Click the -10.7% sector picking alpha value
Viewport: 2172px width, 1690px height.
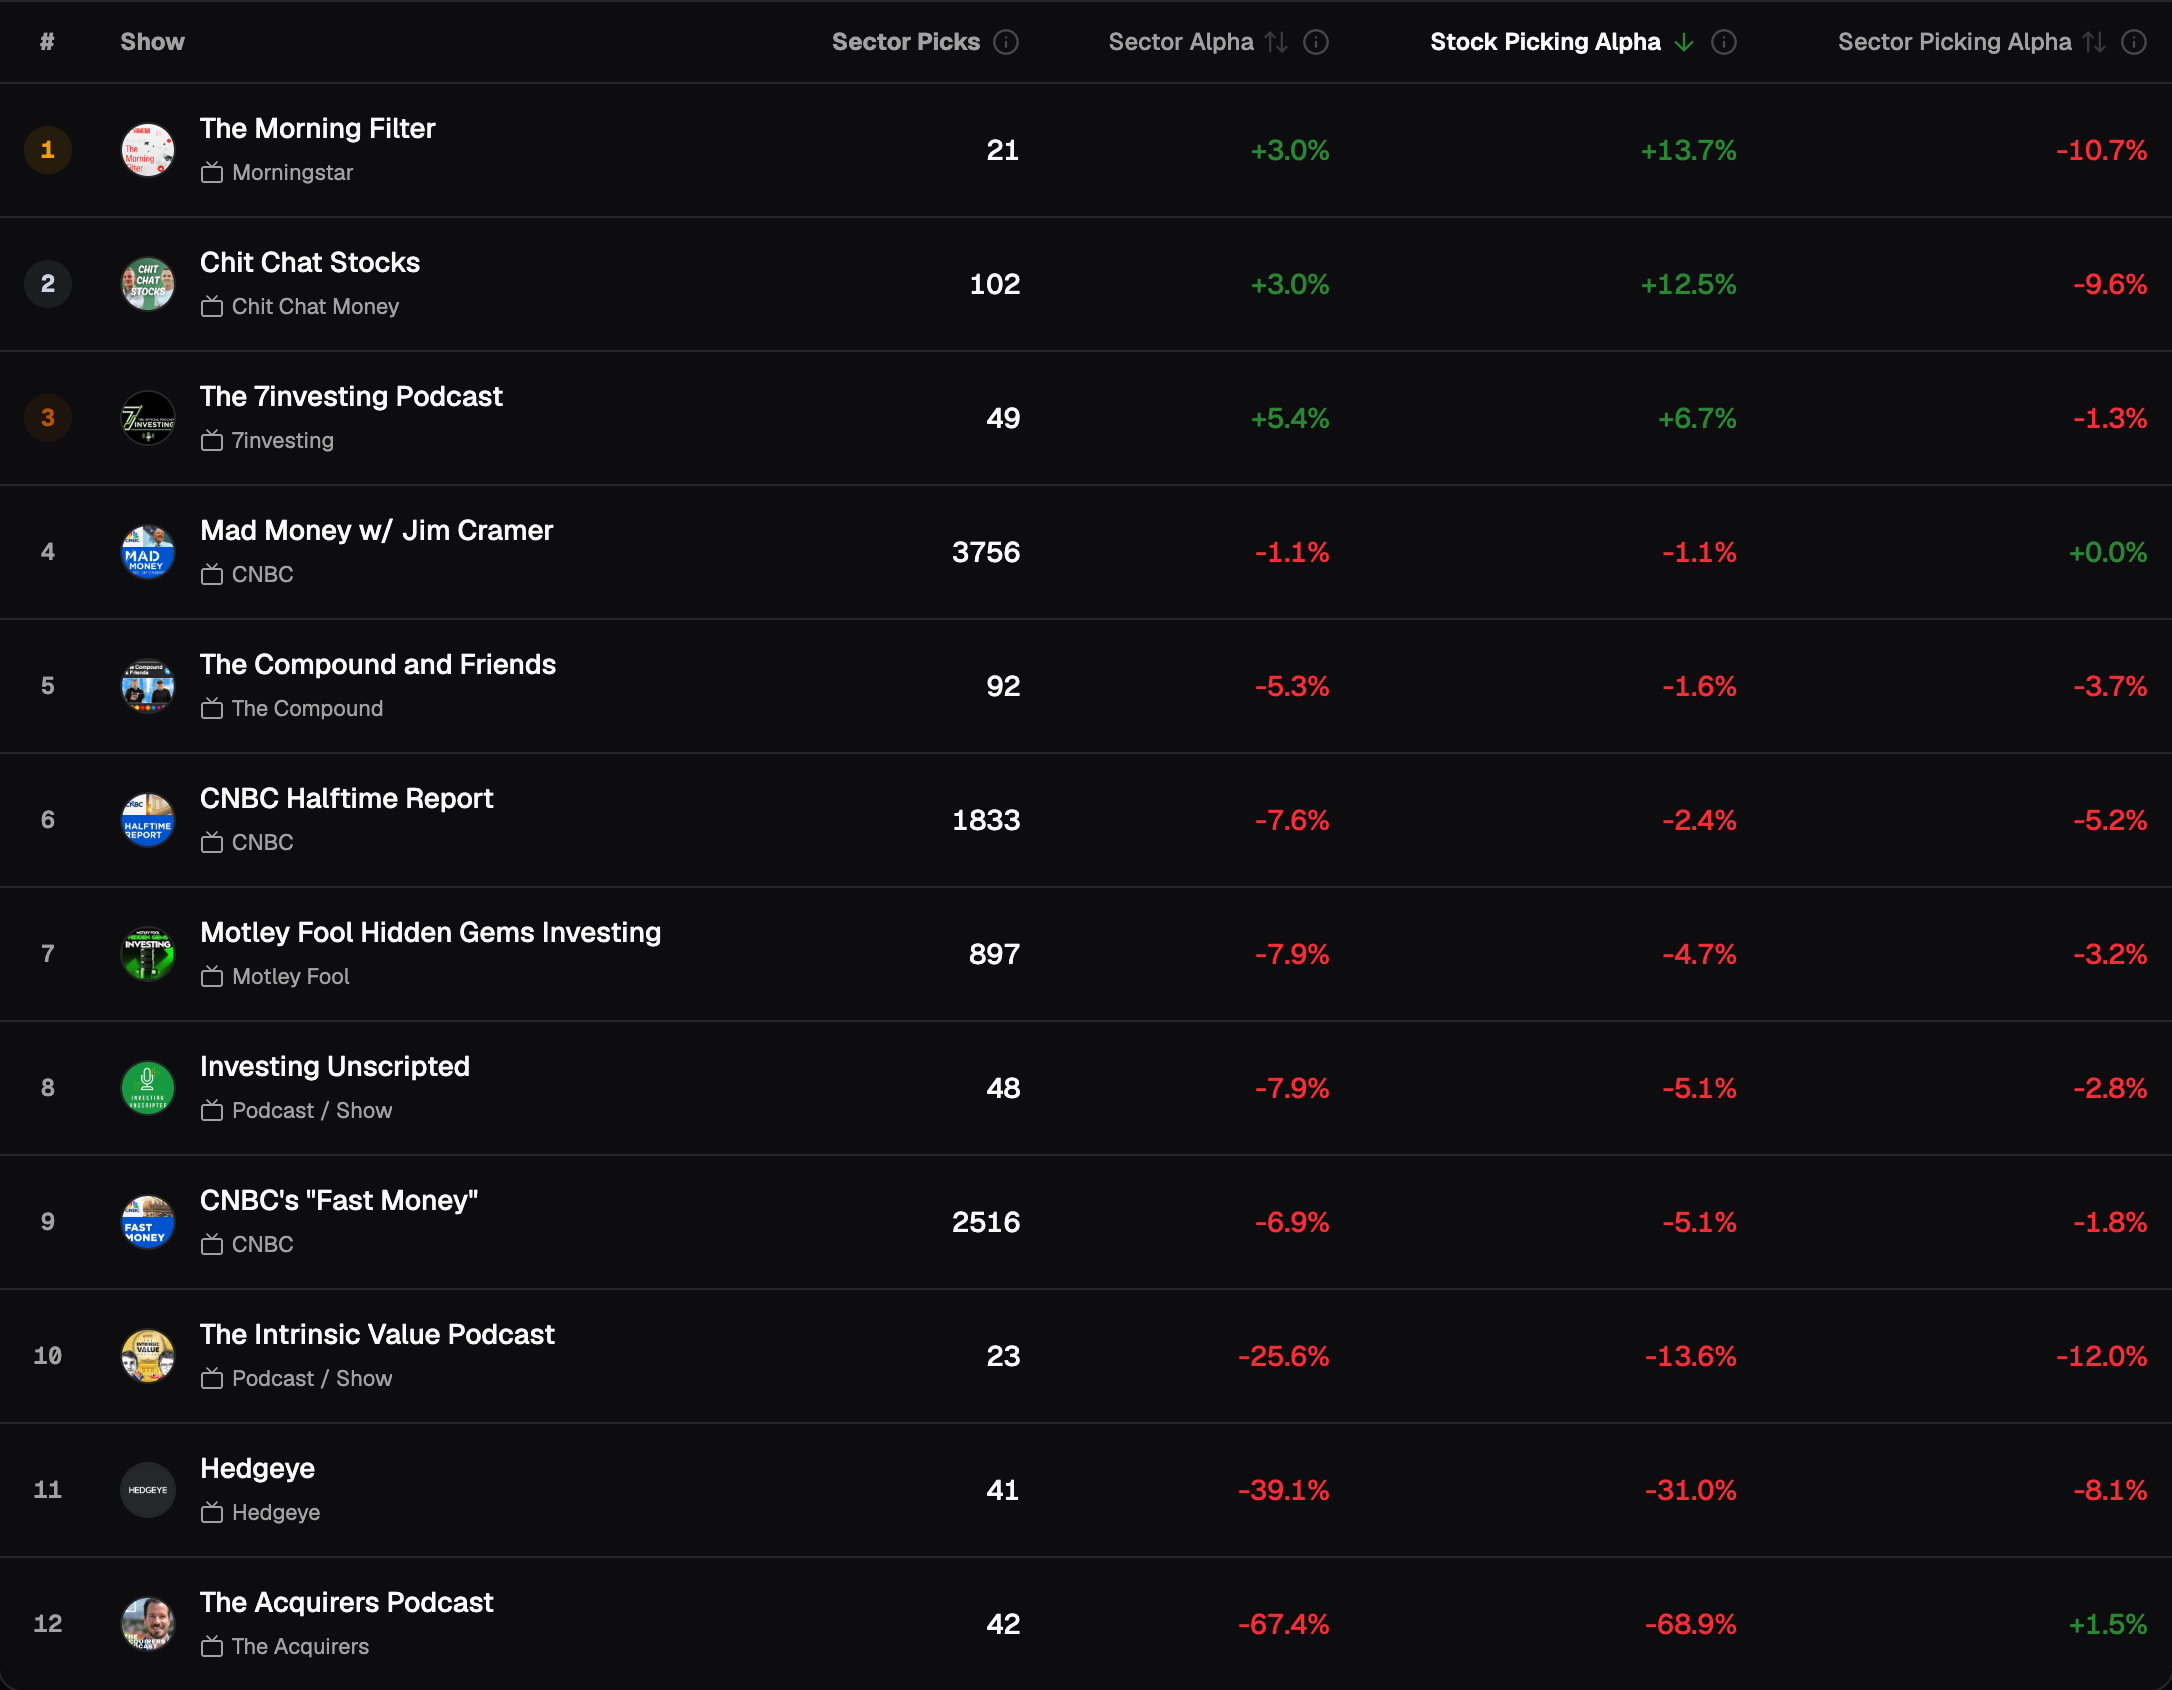click(x=2102, y=150)
